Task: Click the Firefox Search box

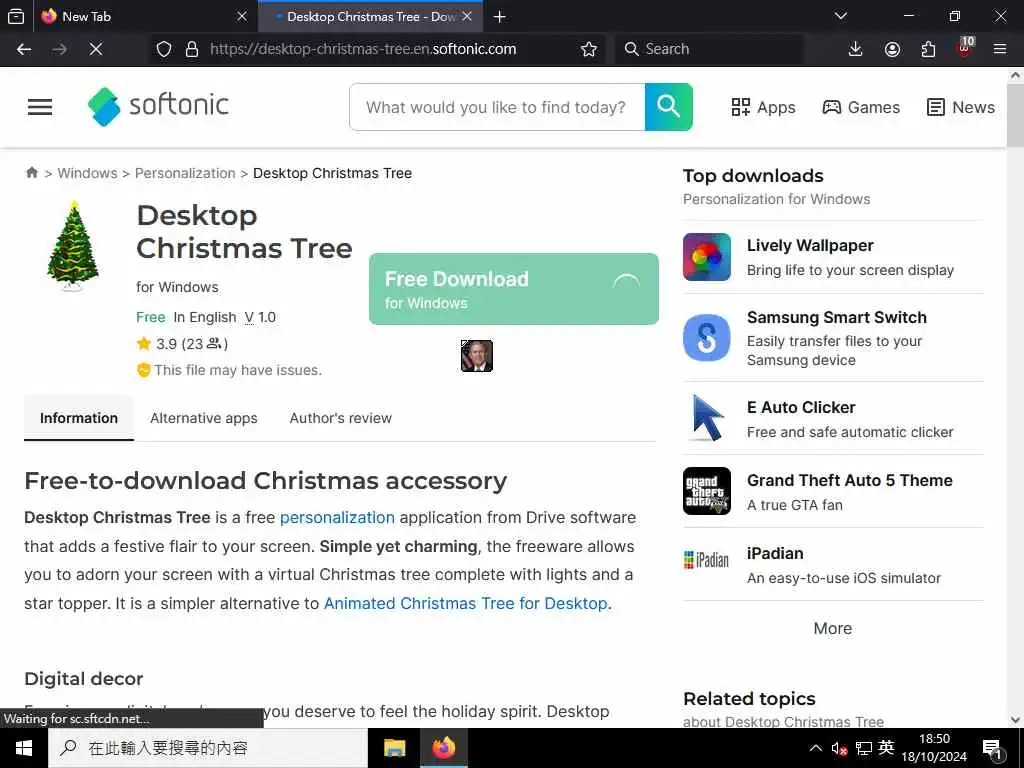Action: (709, 49)
